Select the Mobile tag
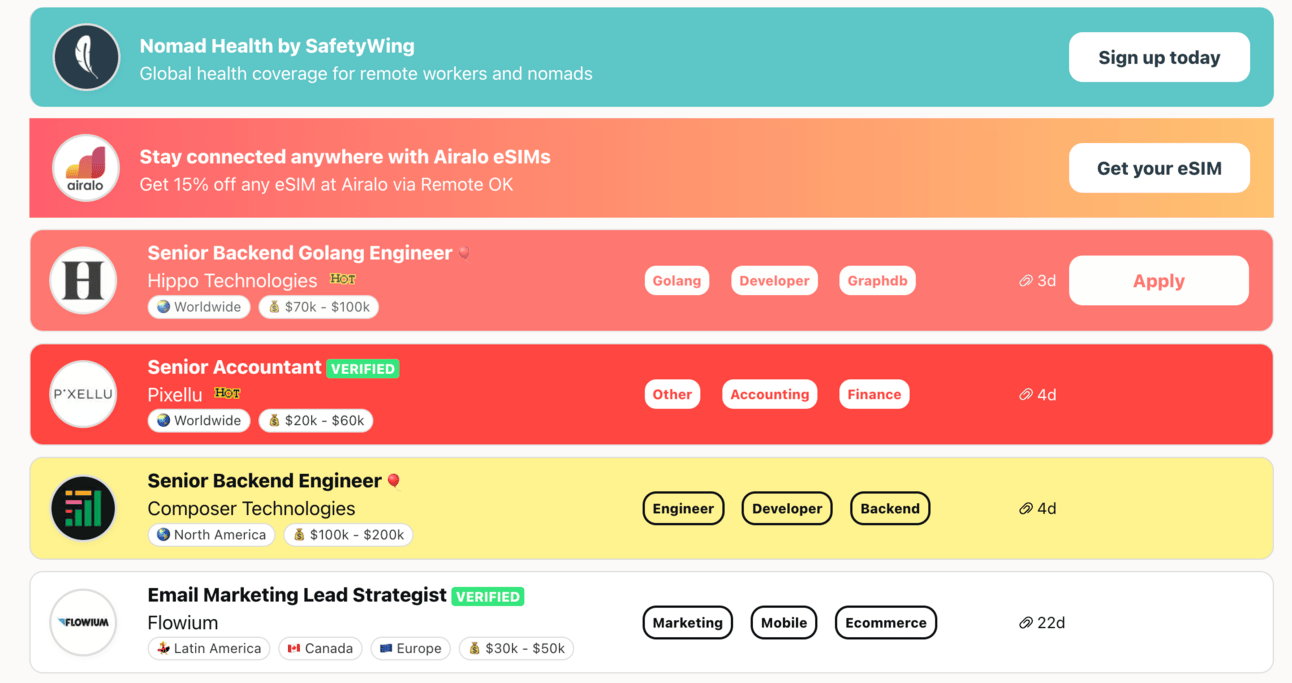The width and height of the screenshot is (1292, 683). point(784,622)
